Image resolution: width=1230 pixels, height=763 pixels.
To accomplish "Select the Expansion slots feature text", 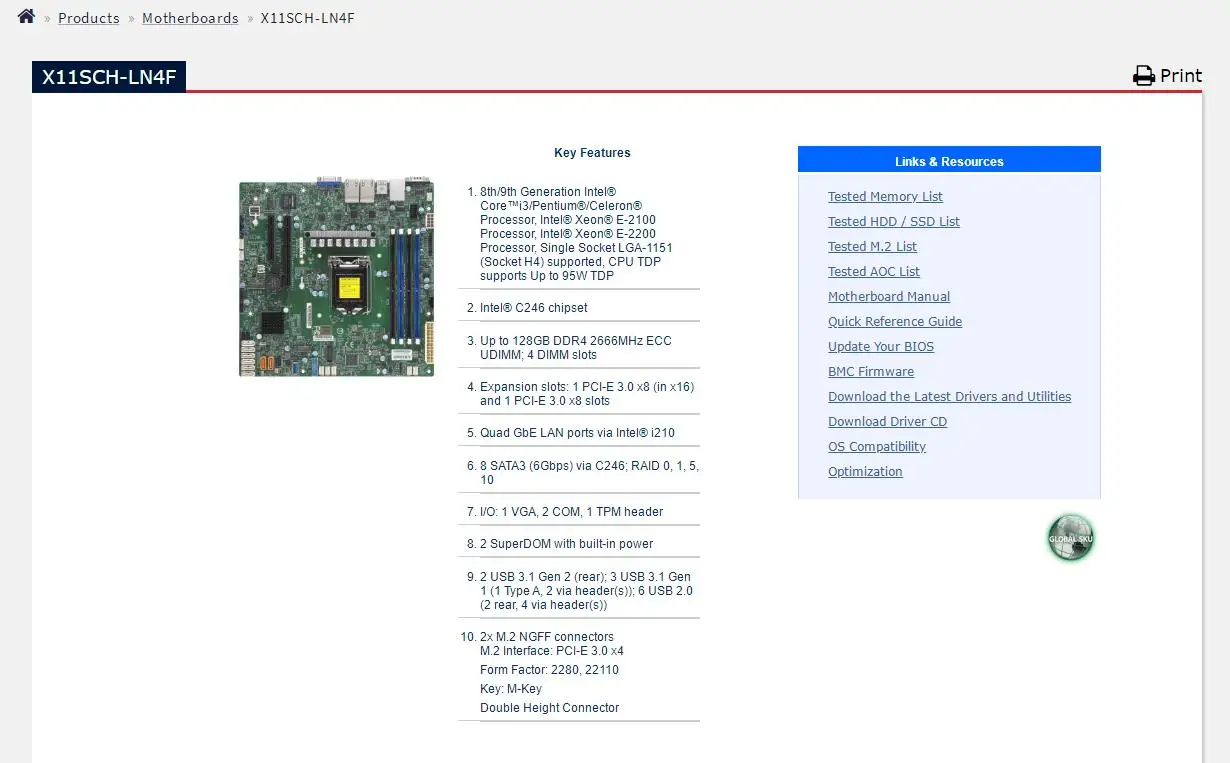I will click(587, 394).
